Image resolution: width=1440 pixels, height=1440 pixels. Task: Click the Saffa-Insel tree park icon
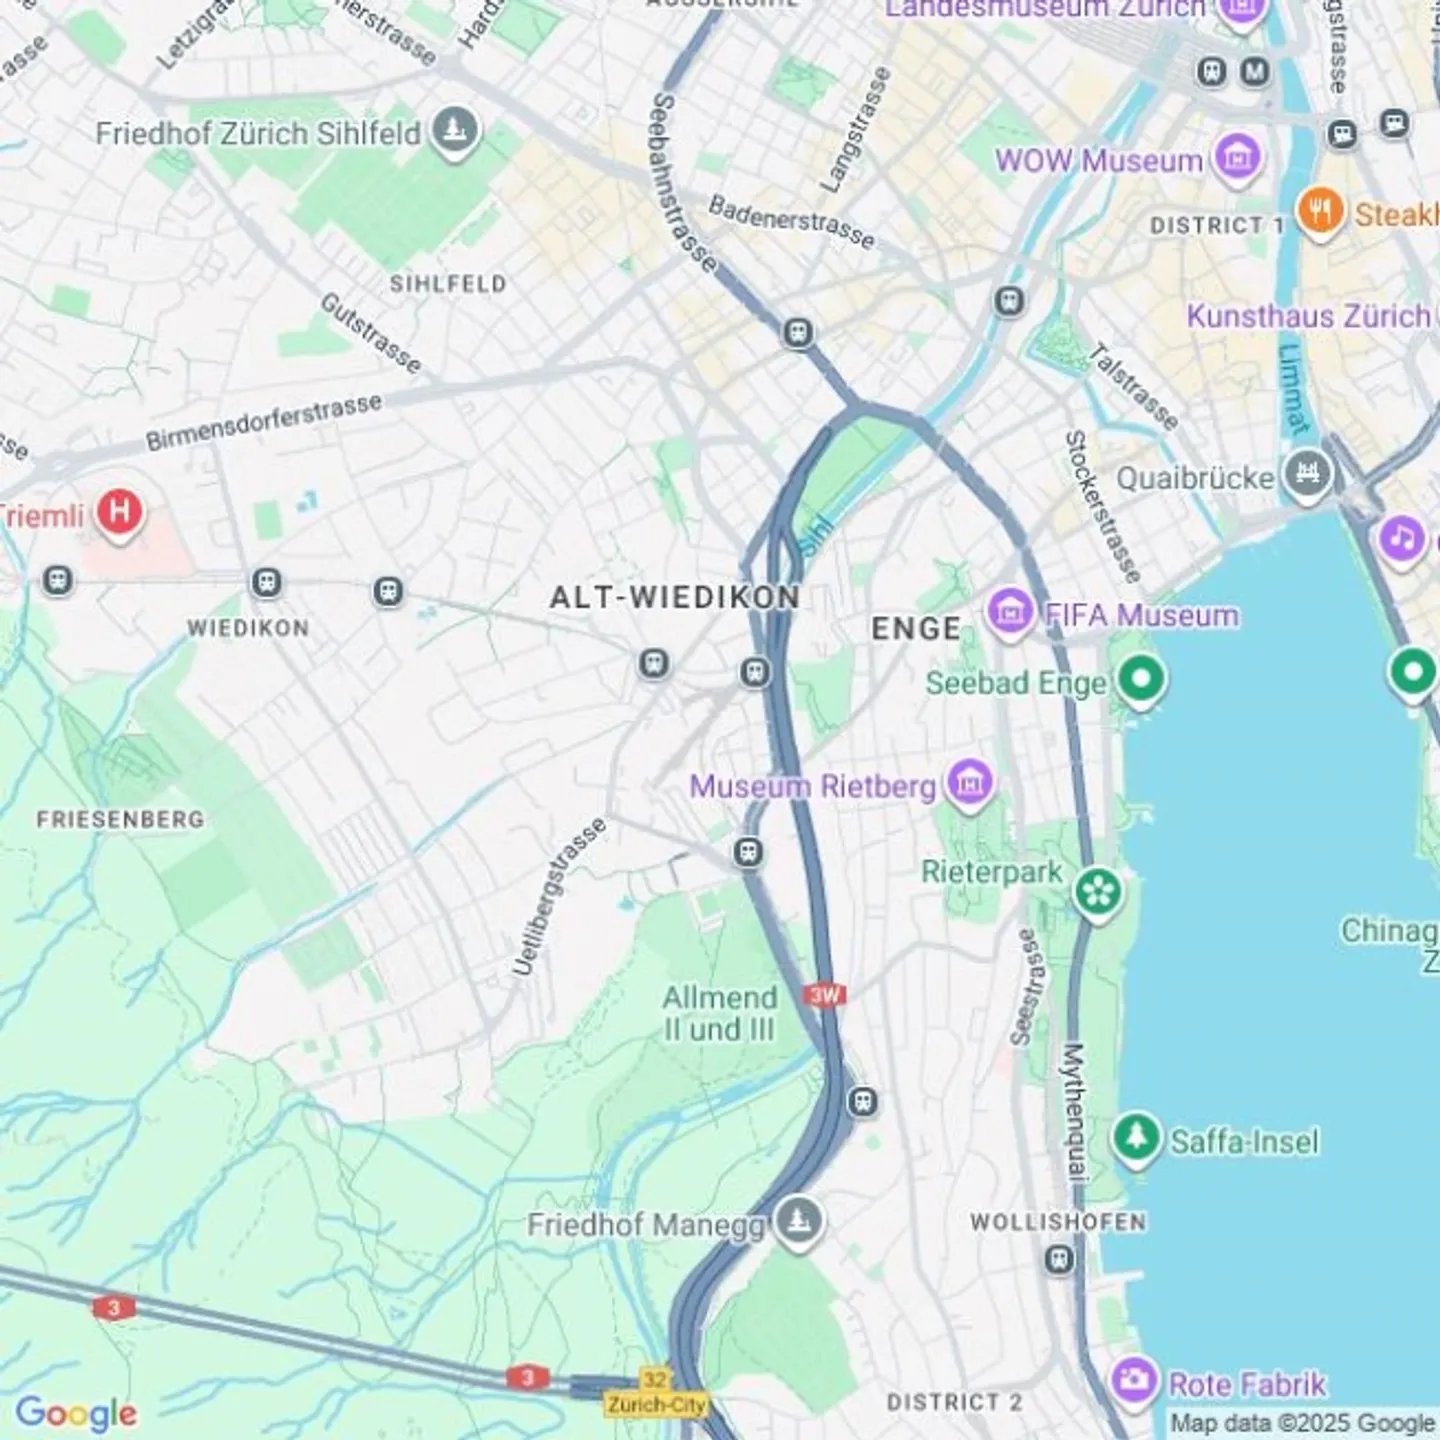(1136, 1138)
